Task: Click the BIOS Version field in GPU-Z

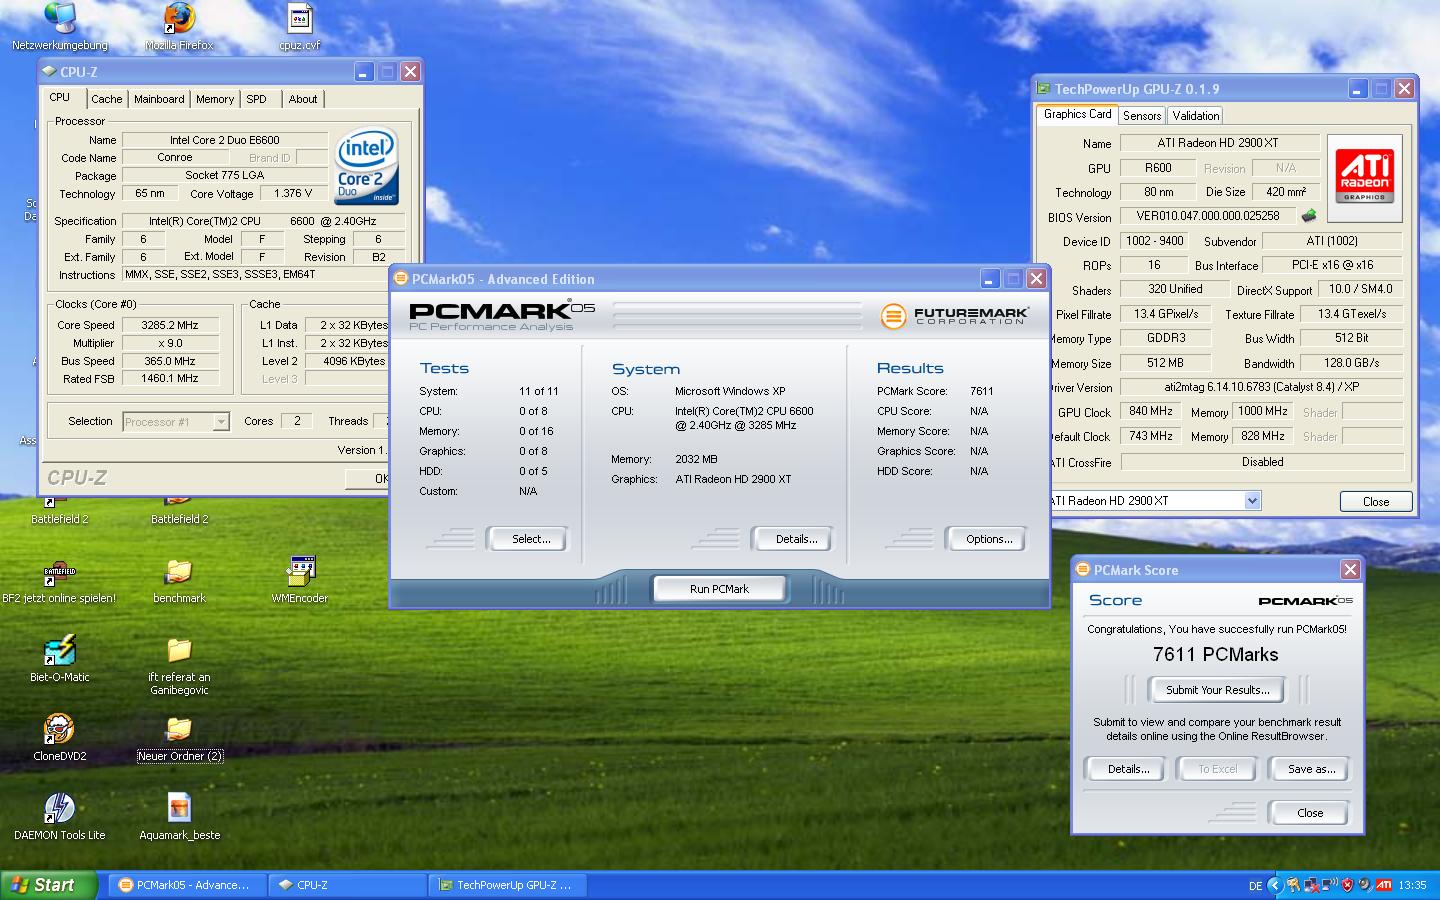Action: (1207, 216)
